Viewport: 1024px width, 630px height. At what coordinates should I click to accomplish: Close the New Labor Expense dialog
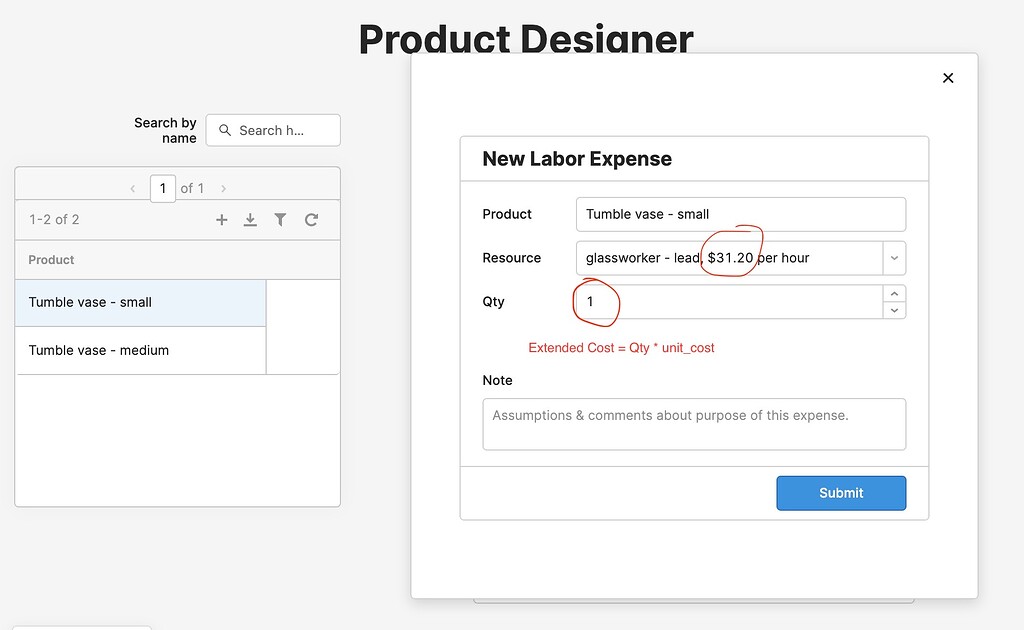[x=948, y=77]
